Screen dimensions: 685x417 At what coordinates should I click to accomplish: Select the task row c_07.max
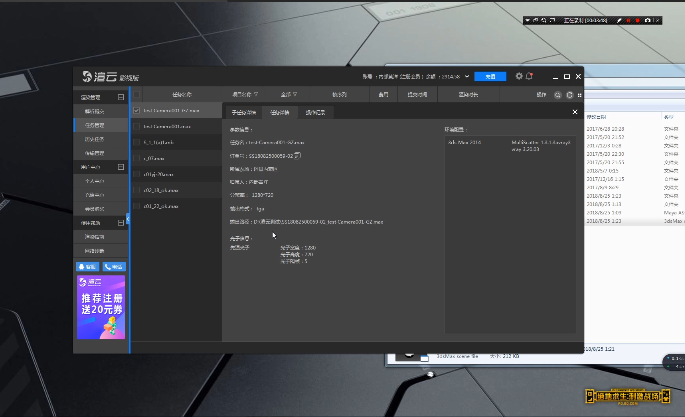tap(176, 158)
